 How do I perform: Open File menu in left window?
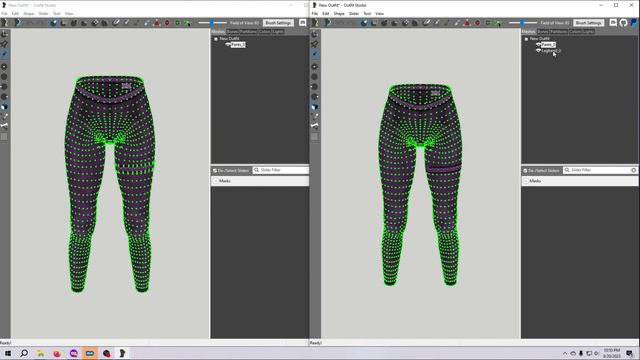[4, 13]
